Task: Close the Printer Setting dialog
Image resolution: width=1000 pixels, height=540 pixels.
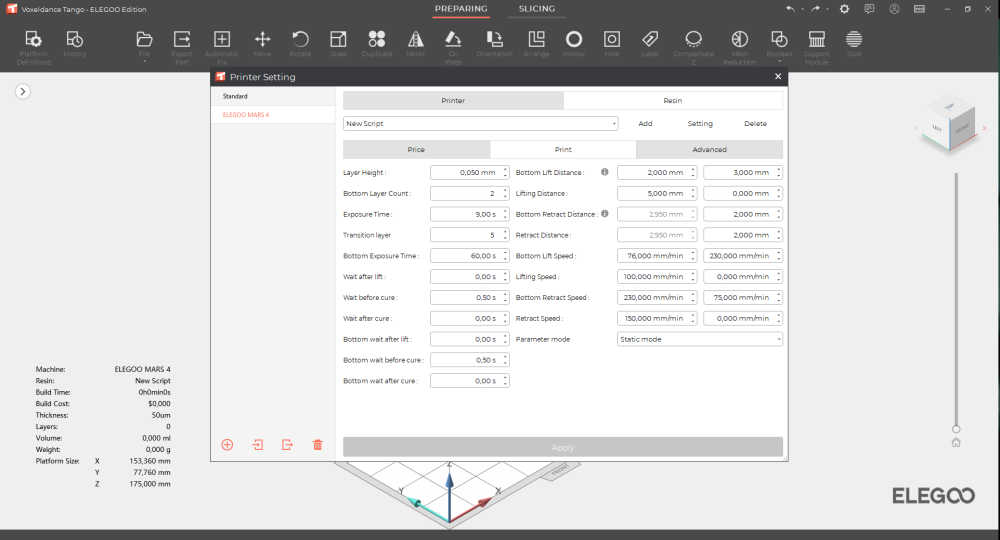Action: coord(778,77)
